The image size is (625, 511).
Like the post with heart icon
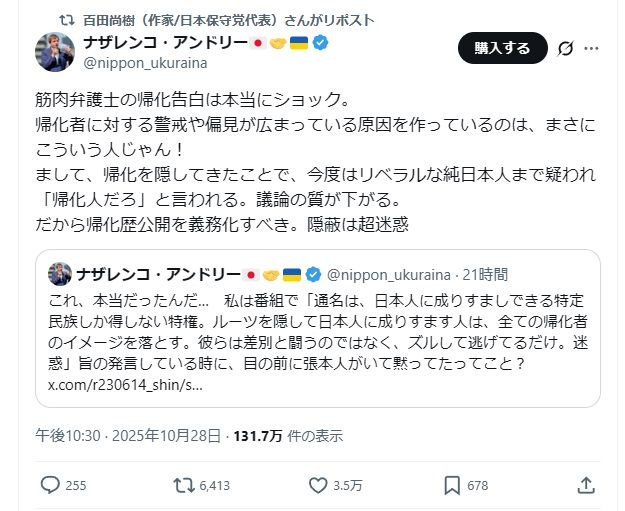tap(318, 485)
